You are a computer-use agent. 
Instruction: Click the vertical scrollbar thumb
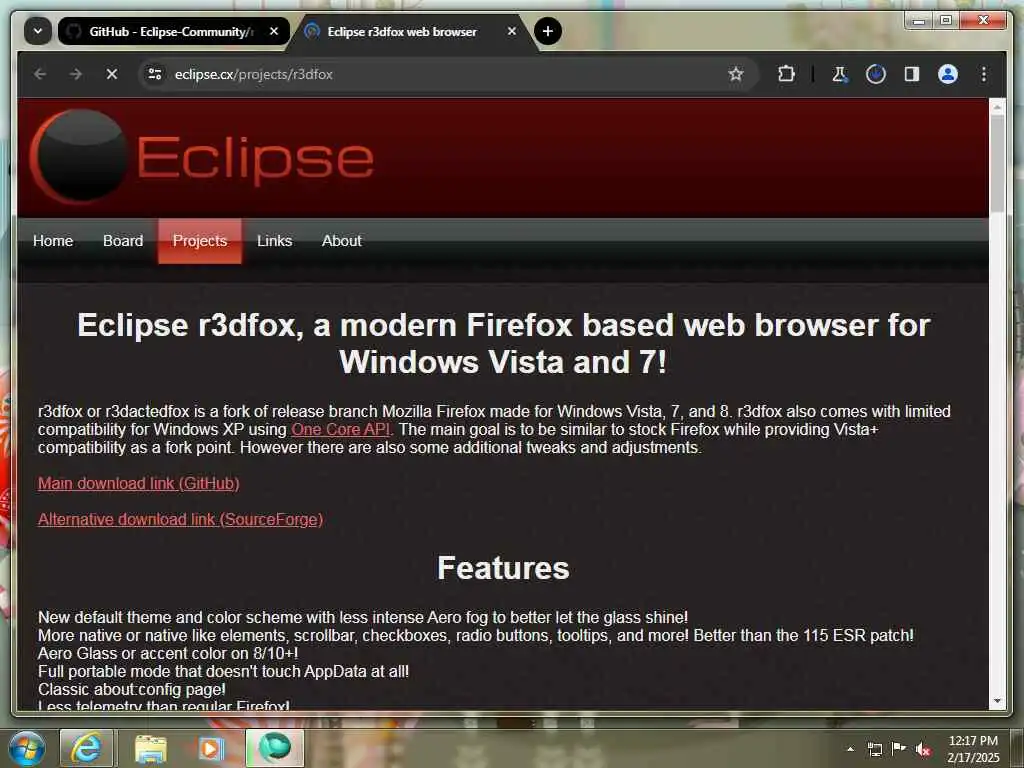click(x=997, y=164)
